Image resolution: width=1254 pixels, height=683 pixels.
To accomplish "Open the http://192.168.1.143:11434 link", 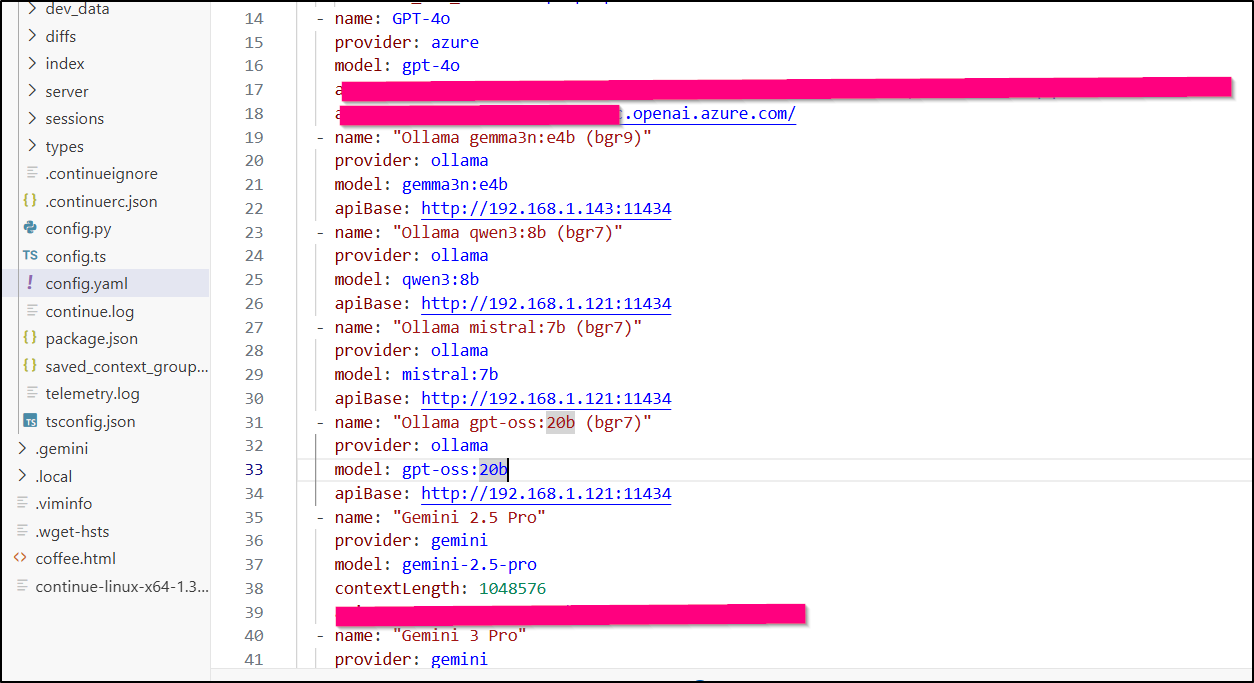I will (x=546, y=208).
